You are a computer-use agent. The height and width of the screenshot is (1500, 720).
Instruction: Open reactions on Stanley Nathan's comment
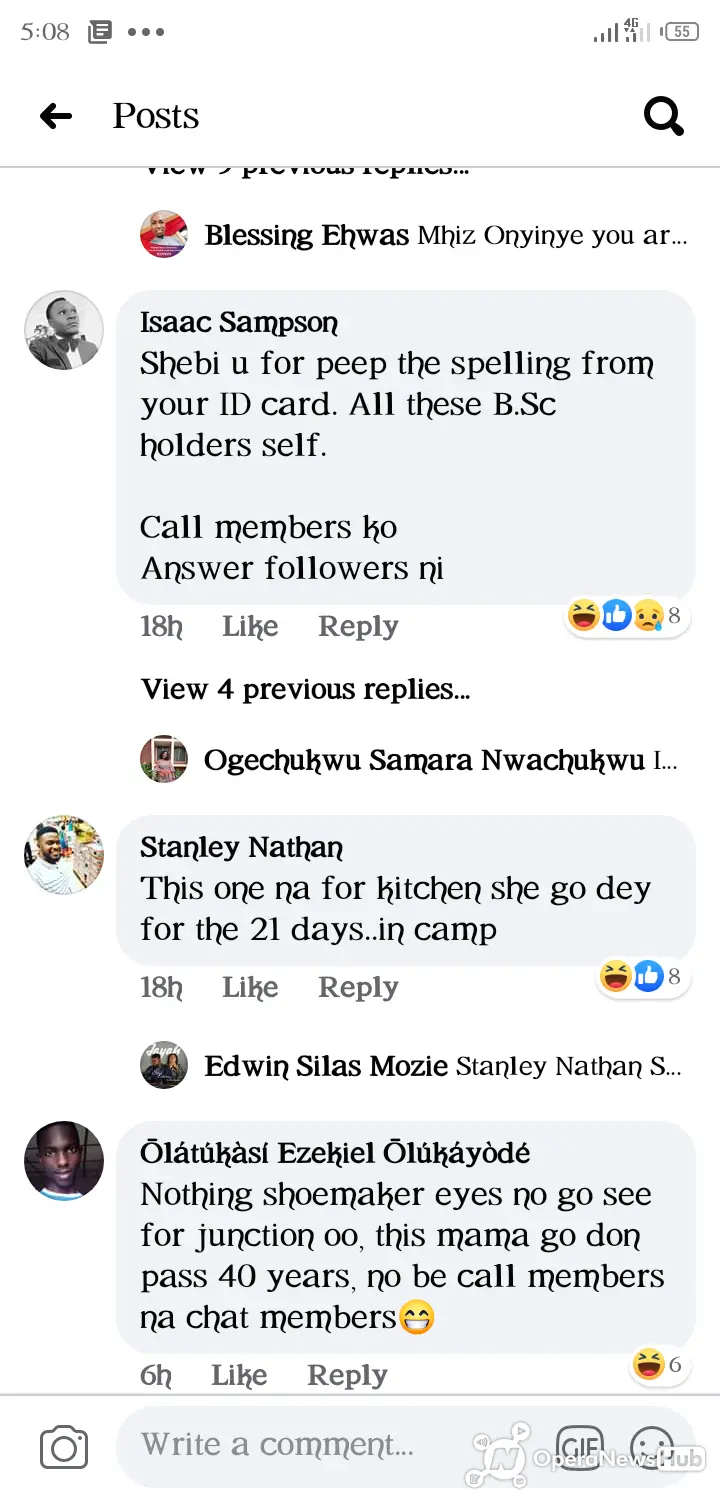(x=644, y=976)
